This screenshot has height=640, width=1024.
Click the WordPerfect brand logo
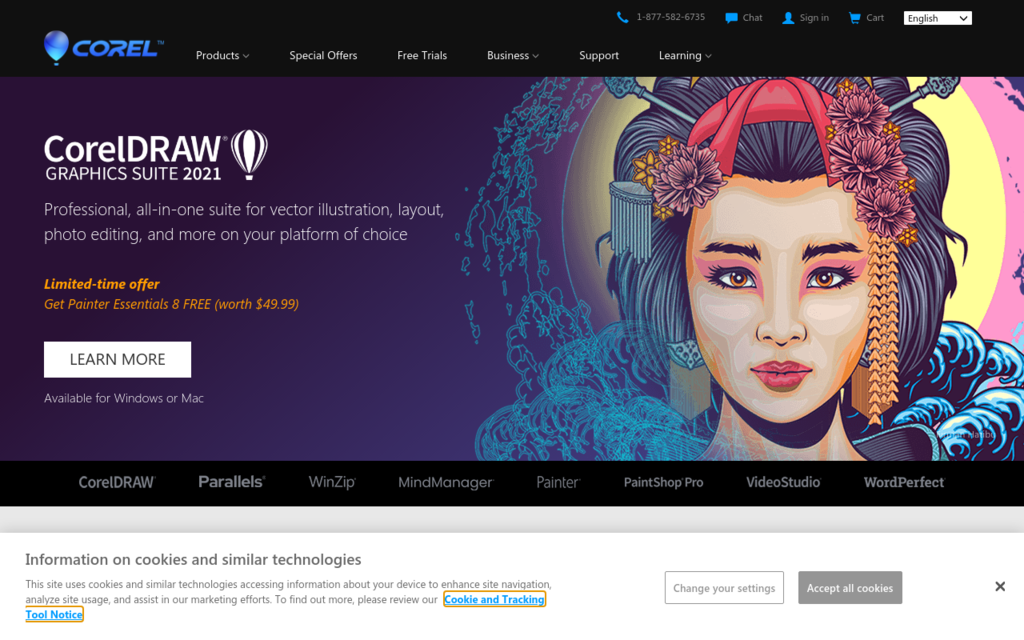click(x=904, y=482)
